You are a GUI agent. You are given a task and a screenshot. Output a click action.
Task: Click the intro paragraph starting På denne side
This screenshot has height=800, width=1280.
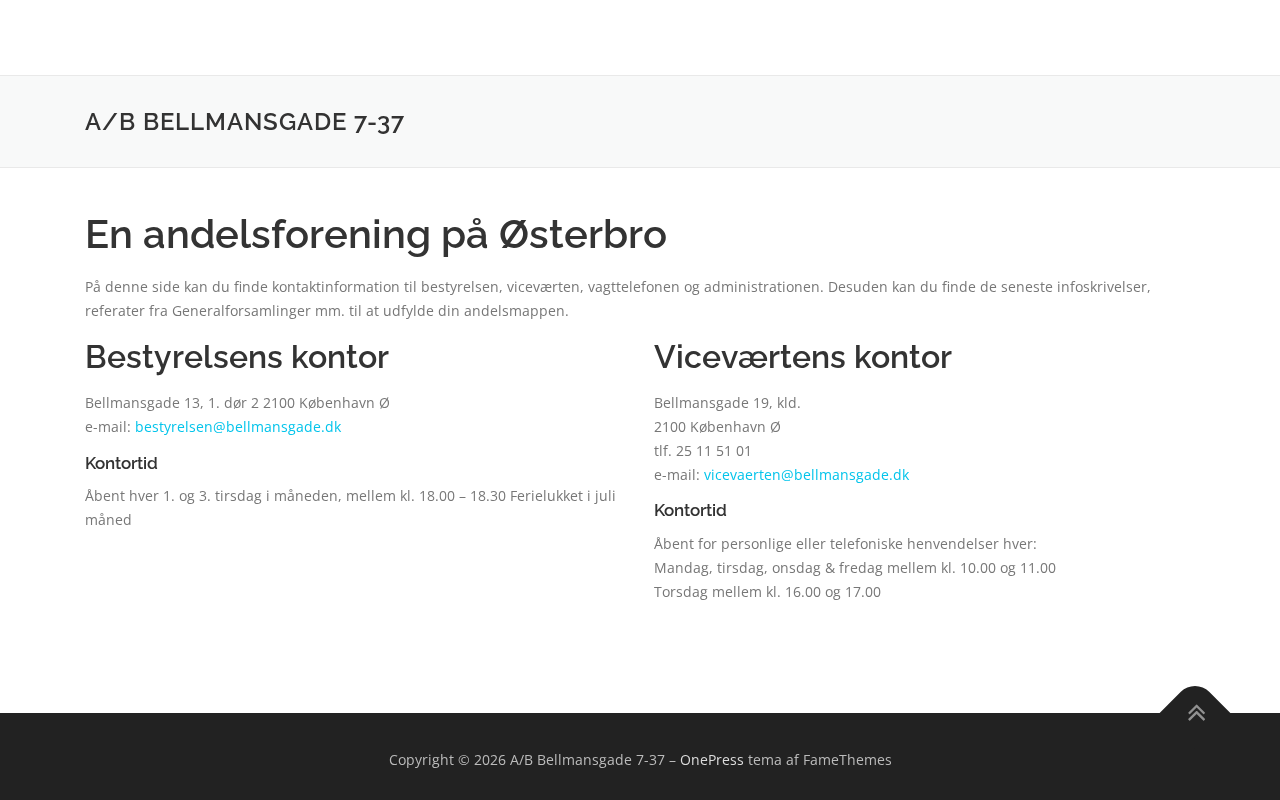tap(618, 299)
